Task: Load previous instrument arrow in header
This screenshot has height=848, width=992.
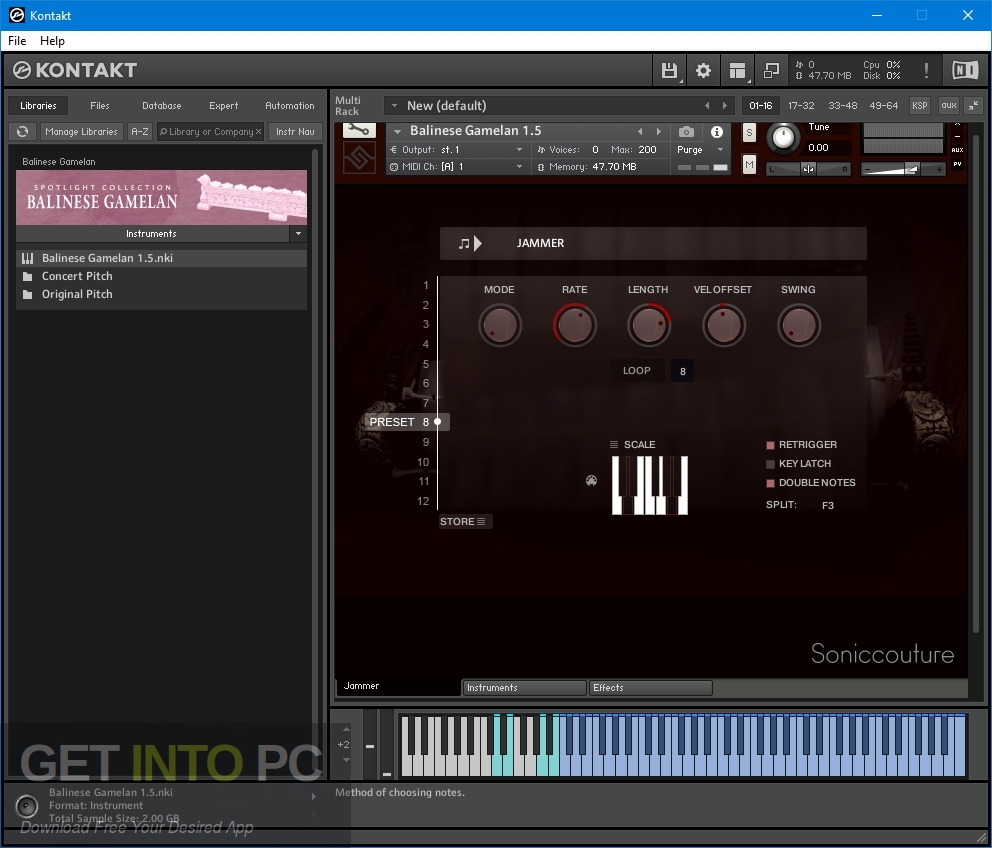Action: (640, 132)
